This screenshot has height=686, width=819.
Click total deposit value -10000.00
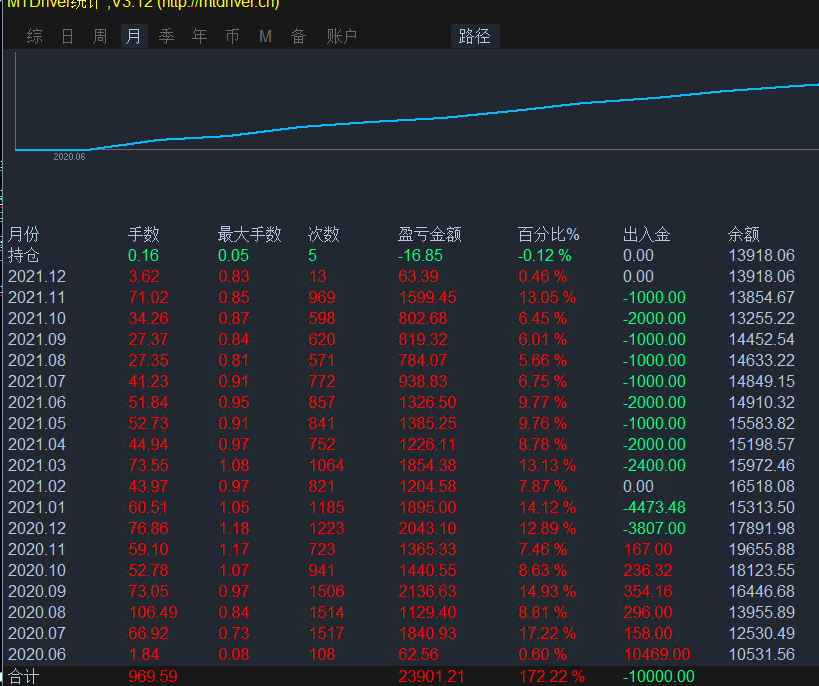(x=659, y=677)
